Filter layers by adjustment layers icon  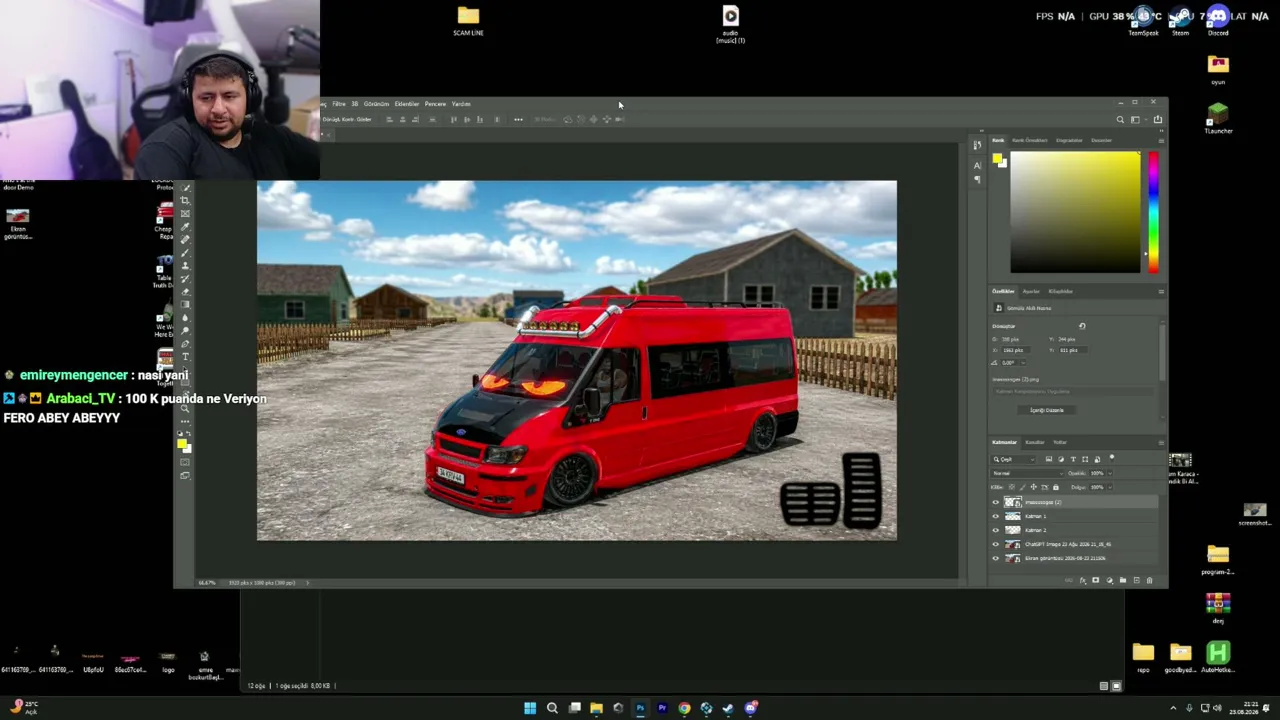click(1061, 459)
